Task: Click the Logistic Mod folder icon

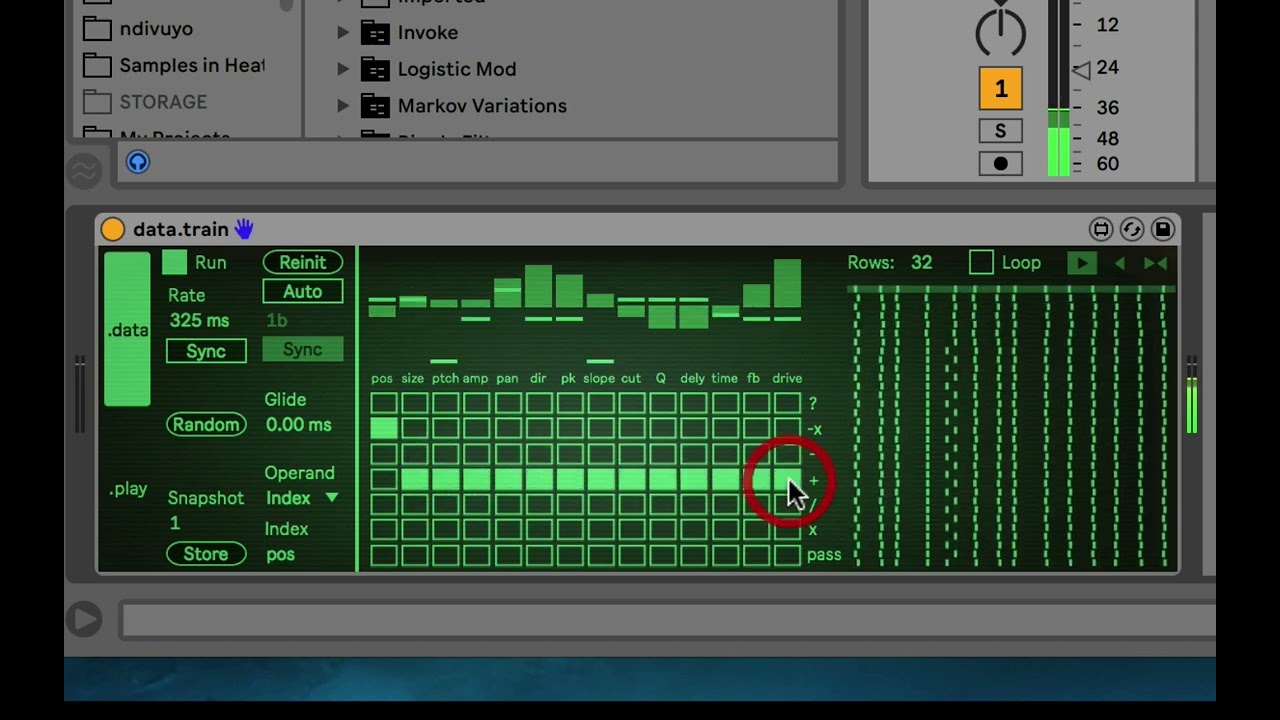Action: [x=375, y=70]
